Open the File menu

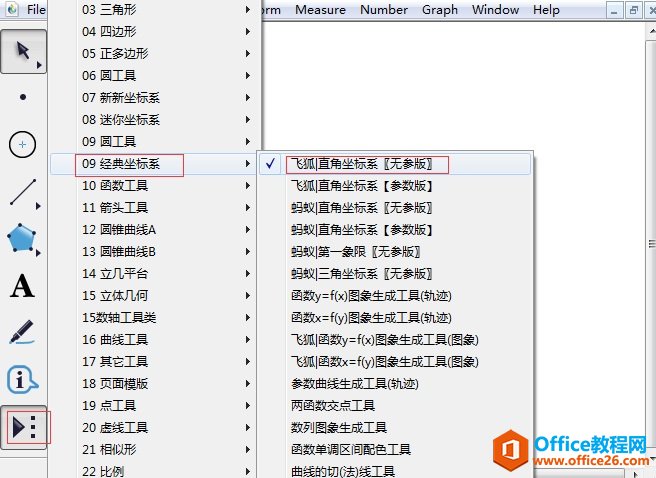[x=36, y=10]
